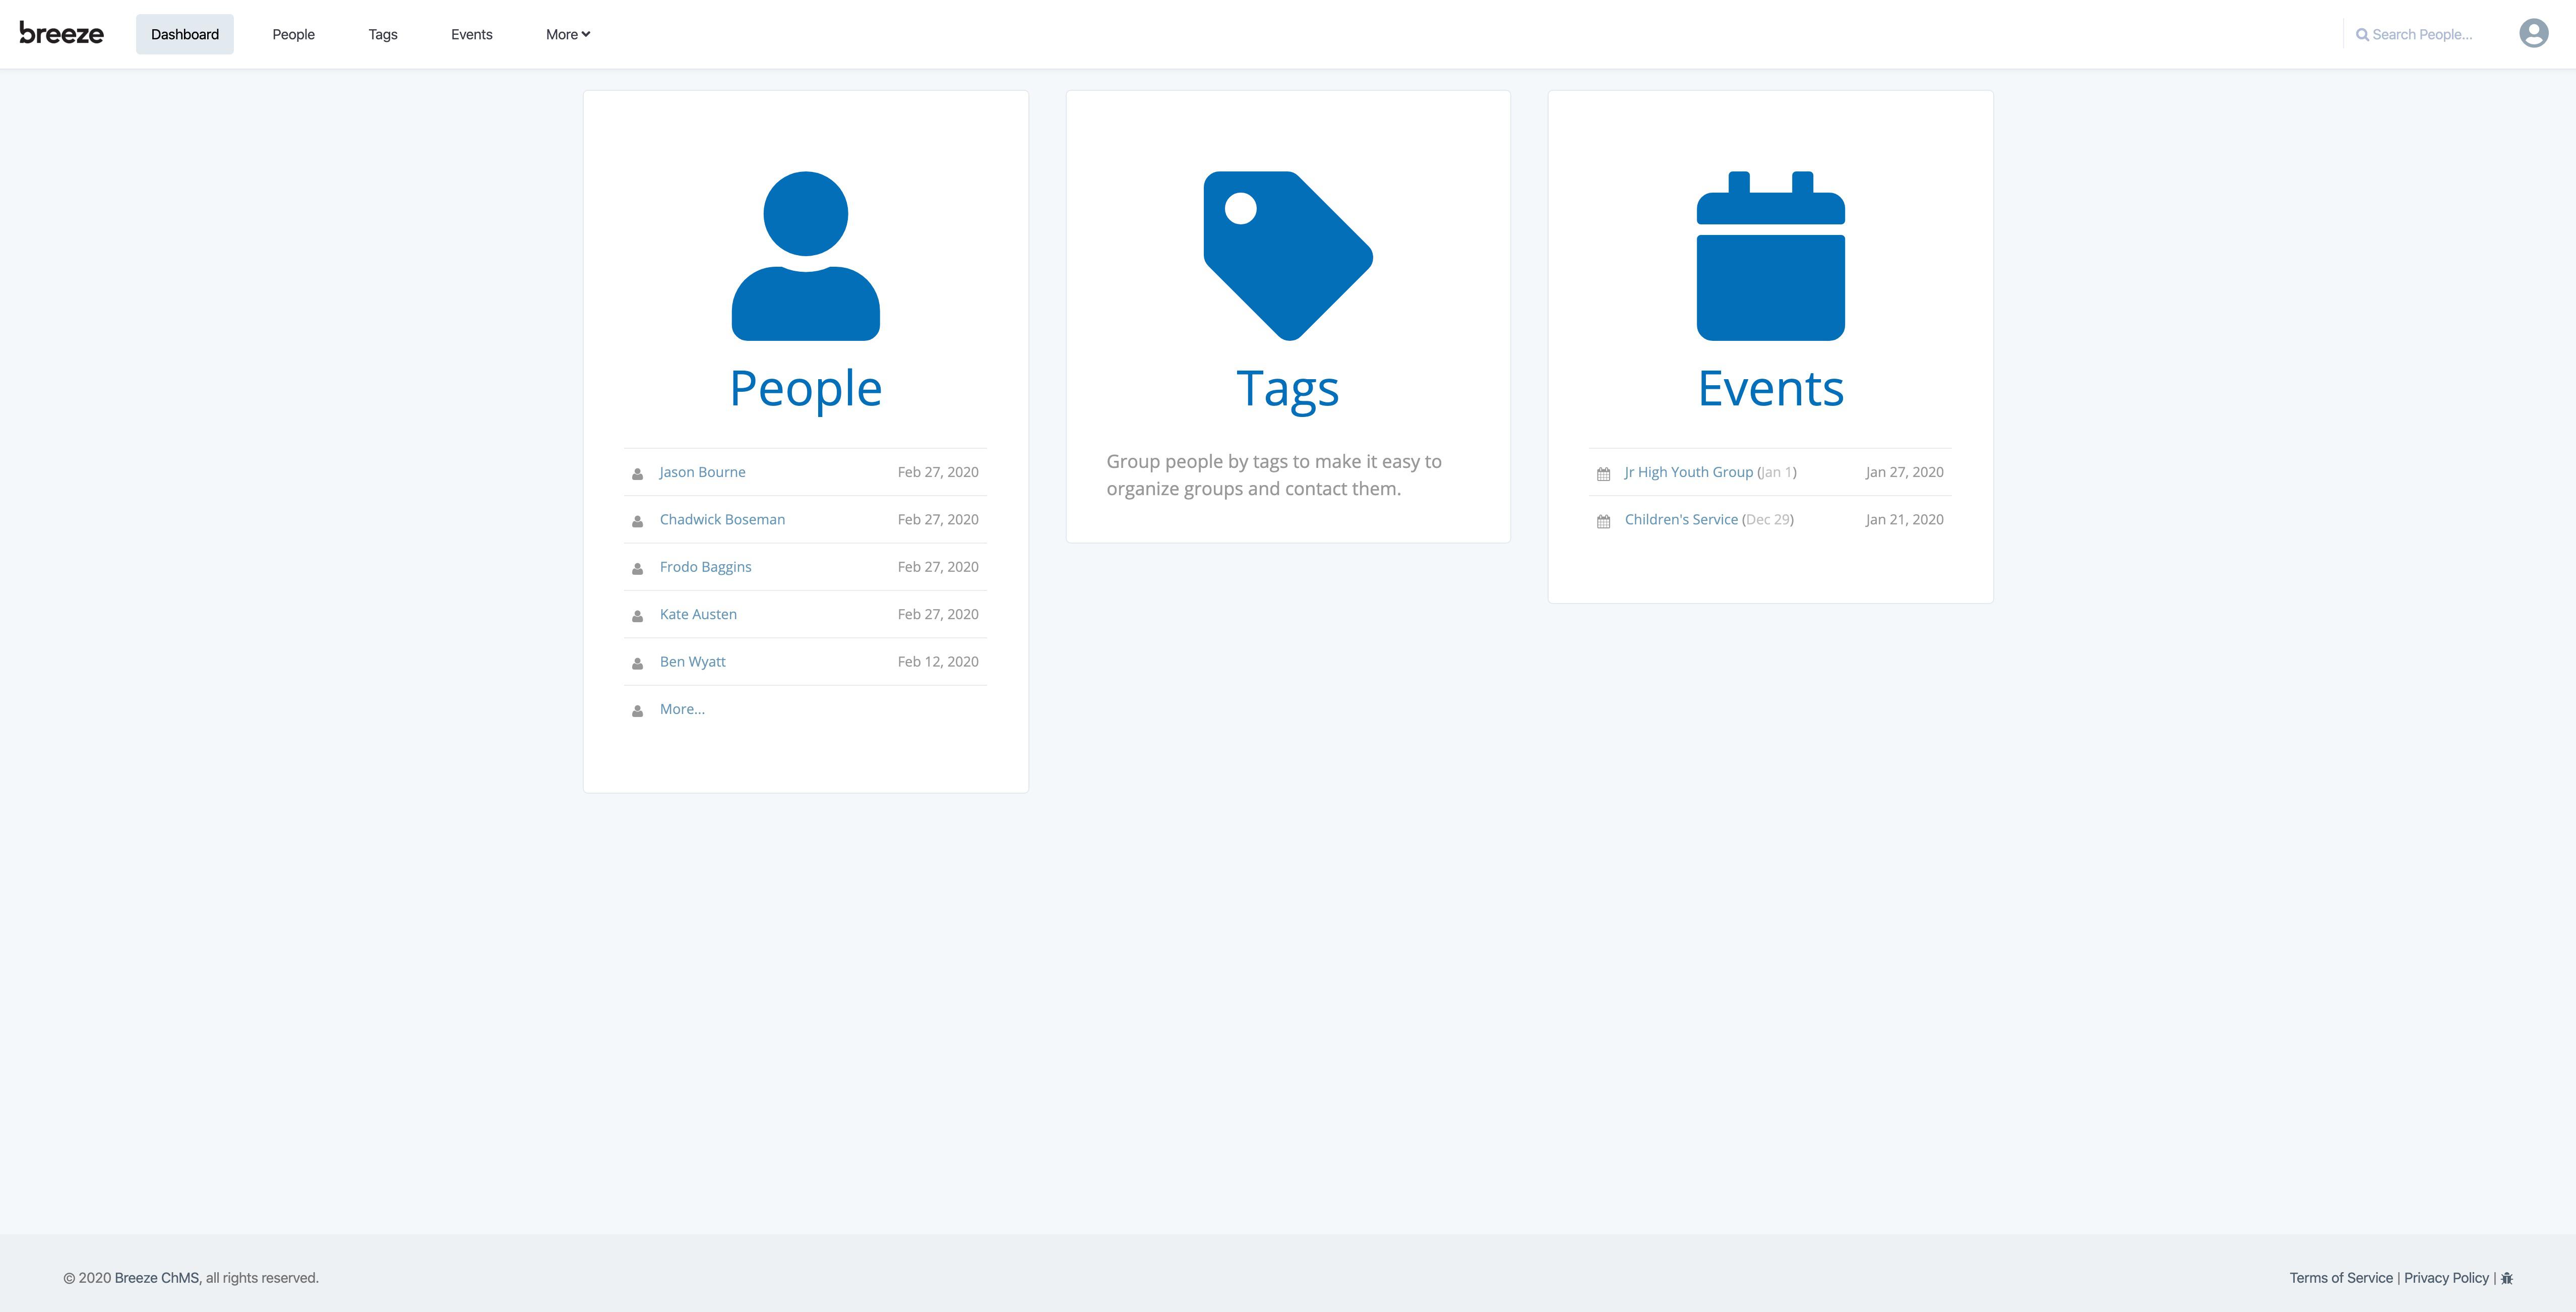Click the More... link under People
The height and width of the screenshot is (1312, 2576).
tap(682, 709)
